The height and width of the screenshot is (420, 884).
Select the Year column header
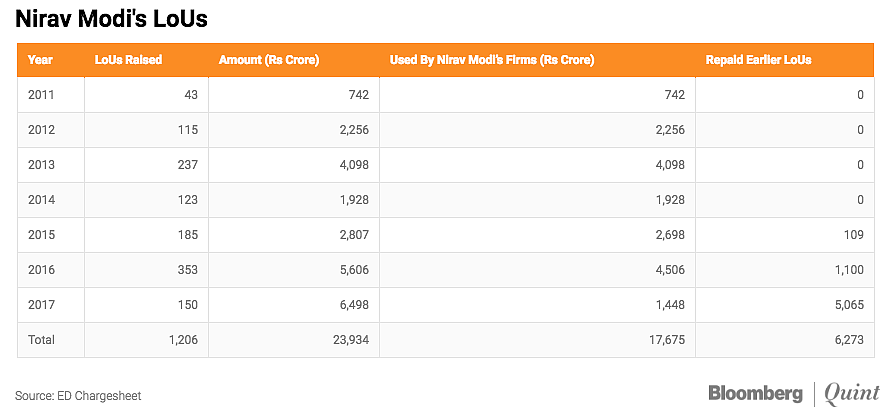pyautogui.click(x=40, y=59)
